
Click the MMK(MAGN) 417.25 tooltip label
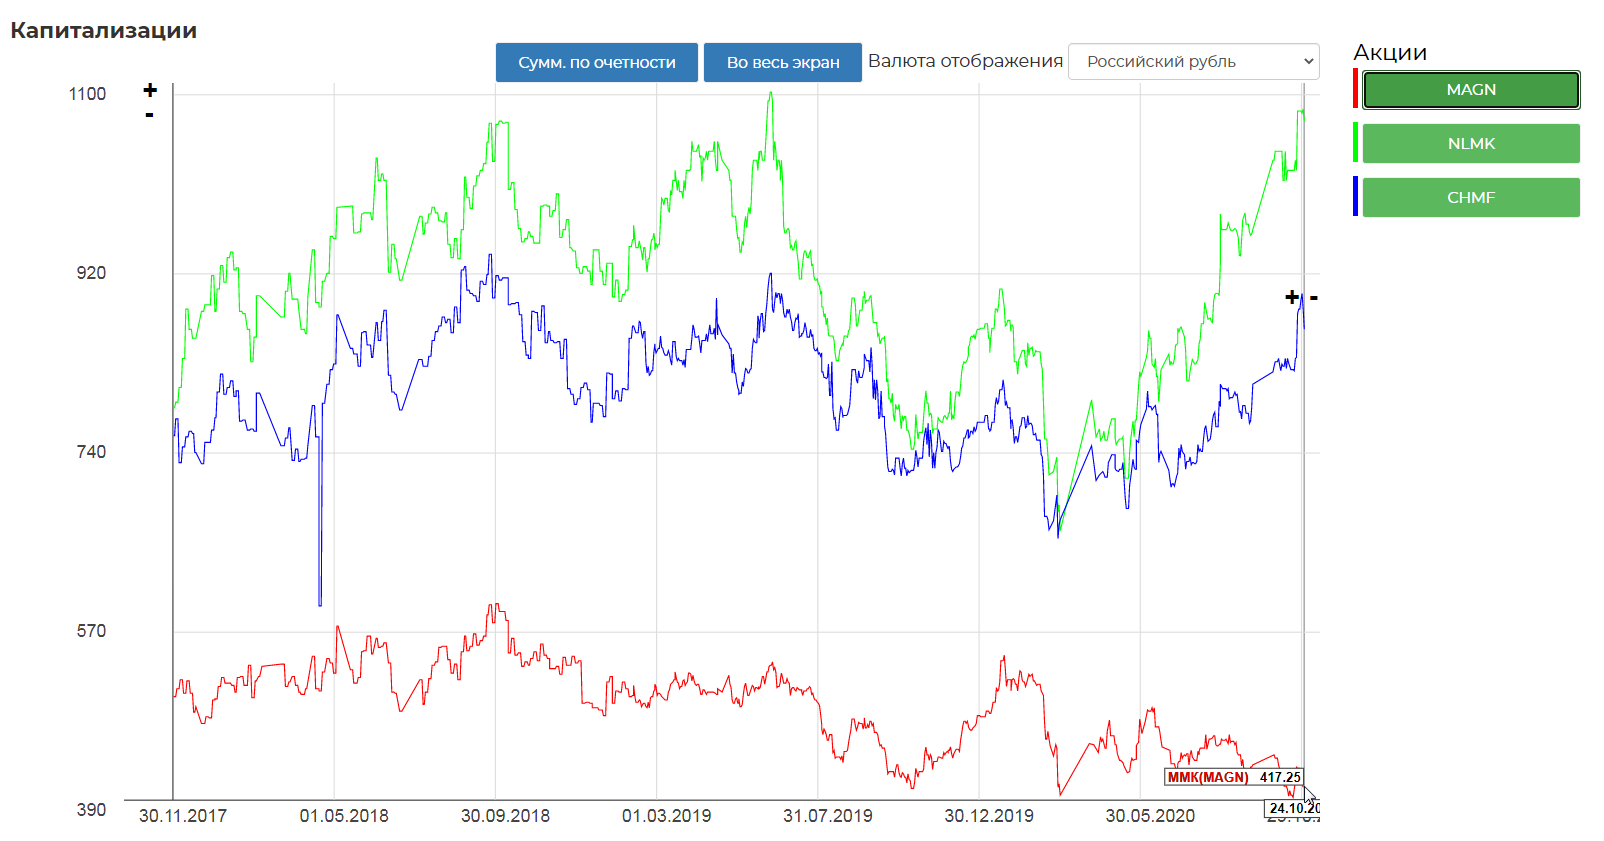click(x=1234, y=777)
